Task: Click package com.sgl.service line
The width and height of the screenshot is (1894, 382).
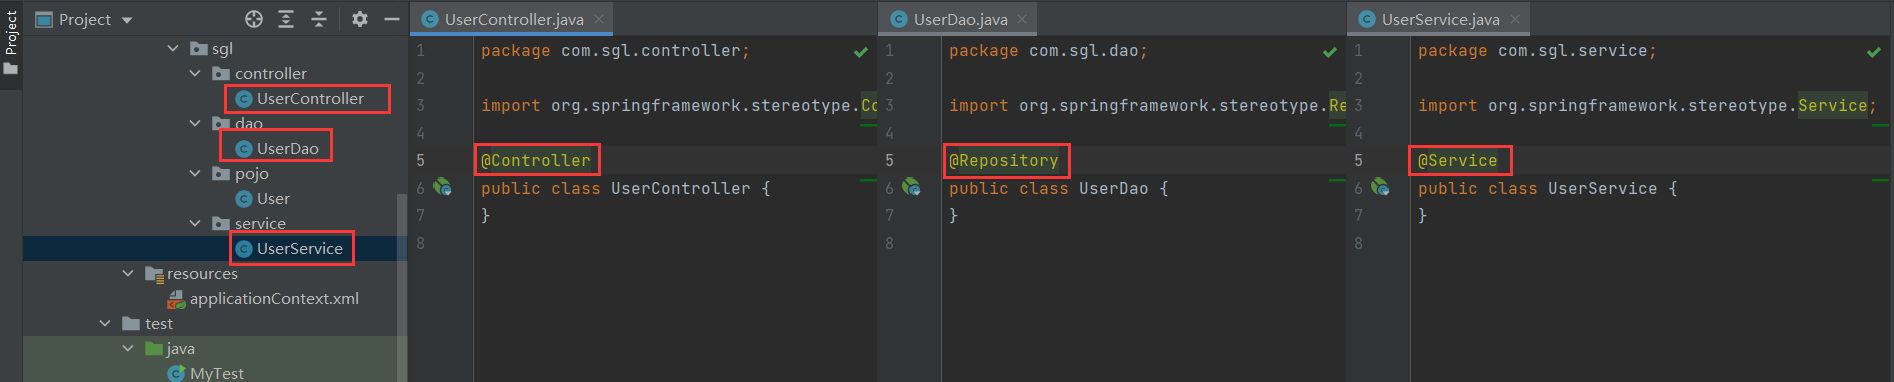Action: tap(1537, 50)
